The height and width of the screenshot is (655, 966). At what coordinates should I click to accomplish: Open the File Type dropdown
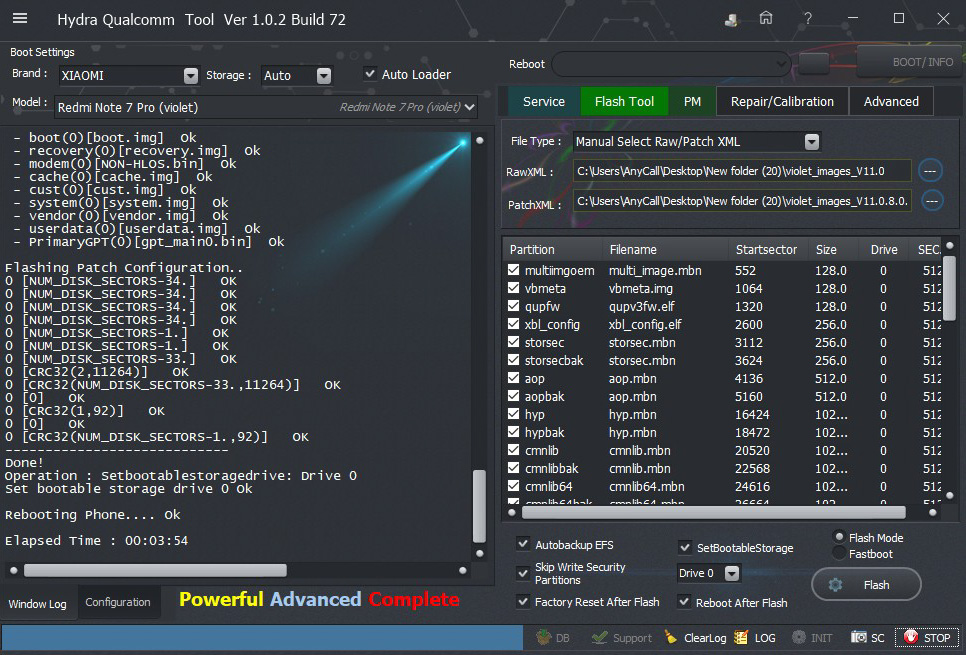pyautogui.click(x=811, y=142)
